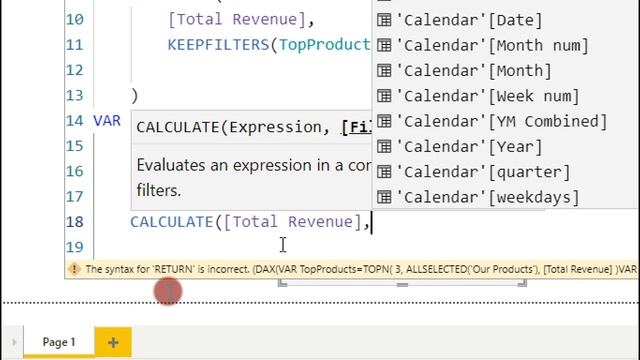
Task: Click the page tabs scroll-left arrow
Action: click(14, 342)
